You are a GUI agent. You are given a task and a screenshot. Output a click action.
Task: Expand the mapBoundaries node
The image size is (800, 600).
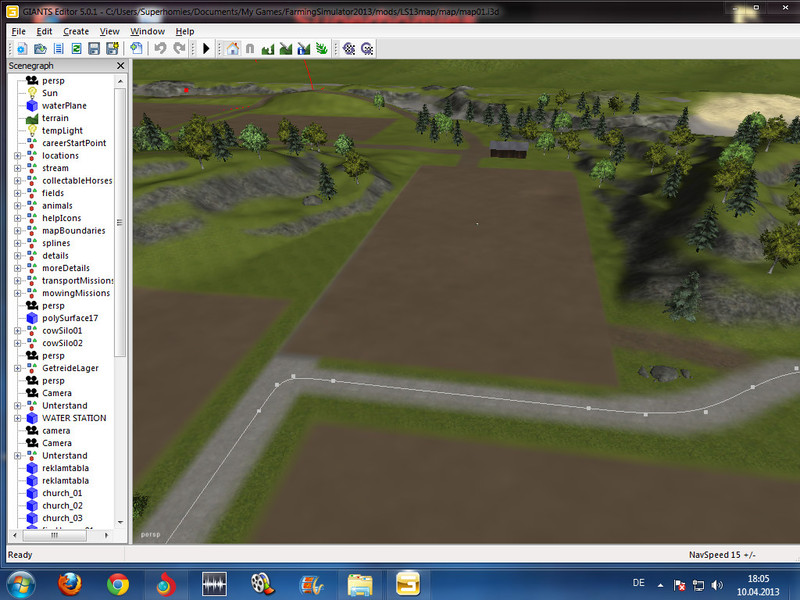pos(17,231)
